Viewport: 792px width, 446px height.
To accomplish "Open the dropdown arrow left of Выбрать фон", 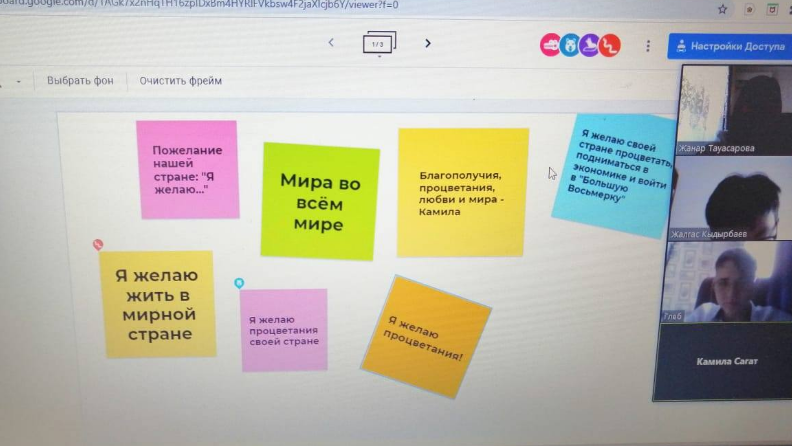I will [x=18, y=81].
